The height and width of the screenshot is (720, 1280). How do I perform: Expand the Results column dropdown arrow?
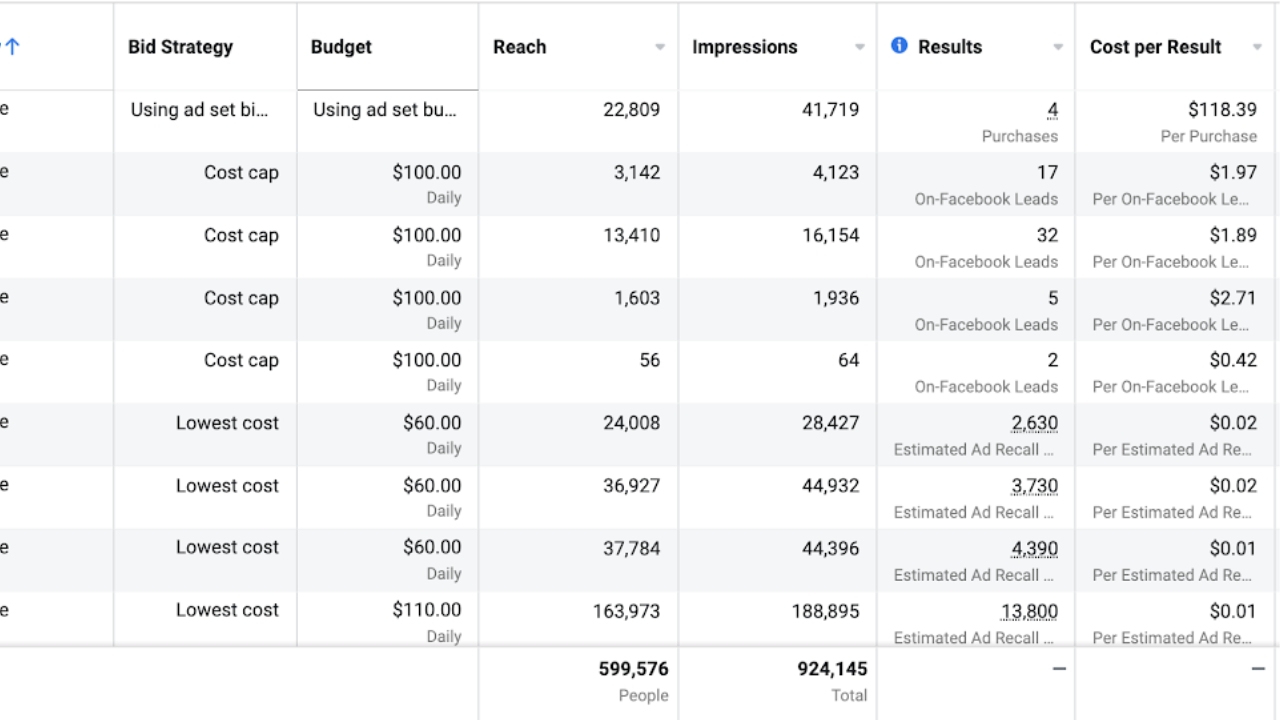(x=1058, y=48)
